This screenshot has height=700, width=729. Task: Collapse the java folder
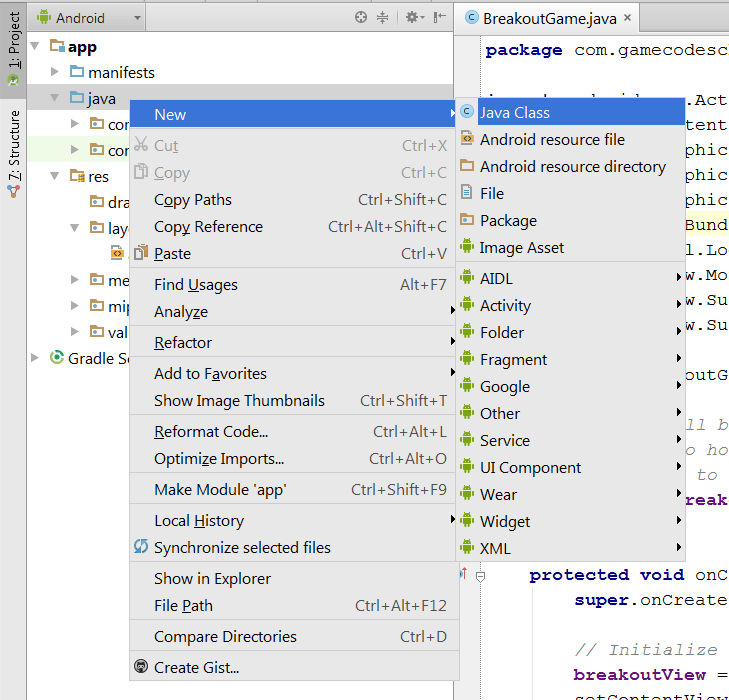pyautogui.click(x=54, y=98)
